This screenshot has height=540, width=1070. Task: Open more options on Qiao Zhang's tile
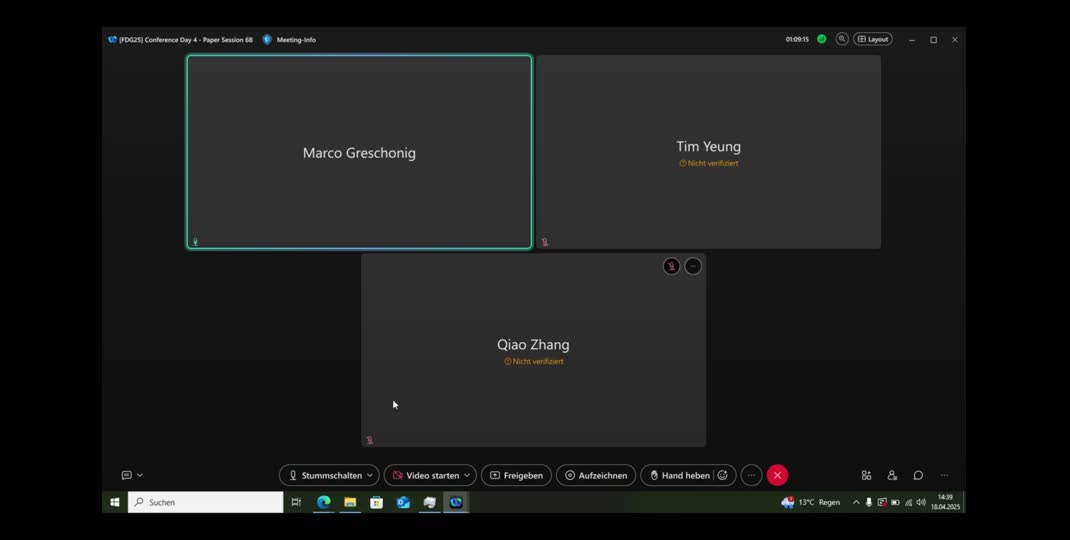(693, 266)
